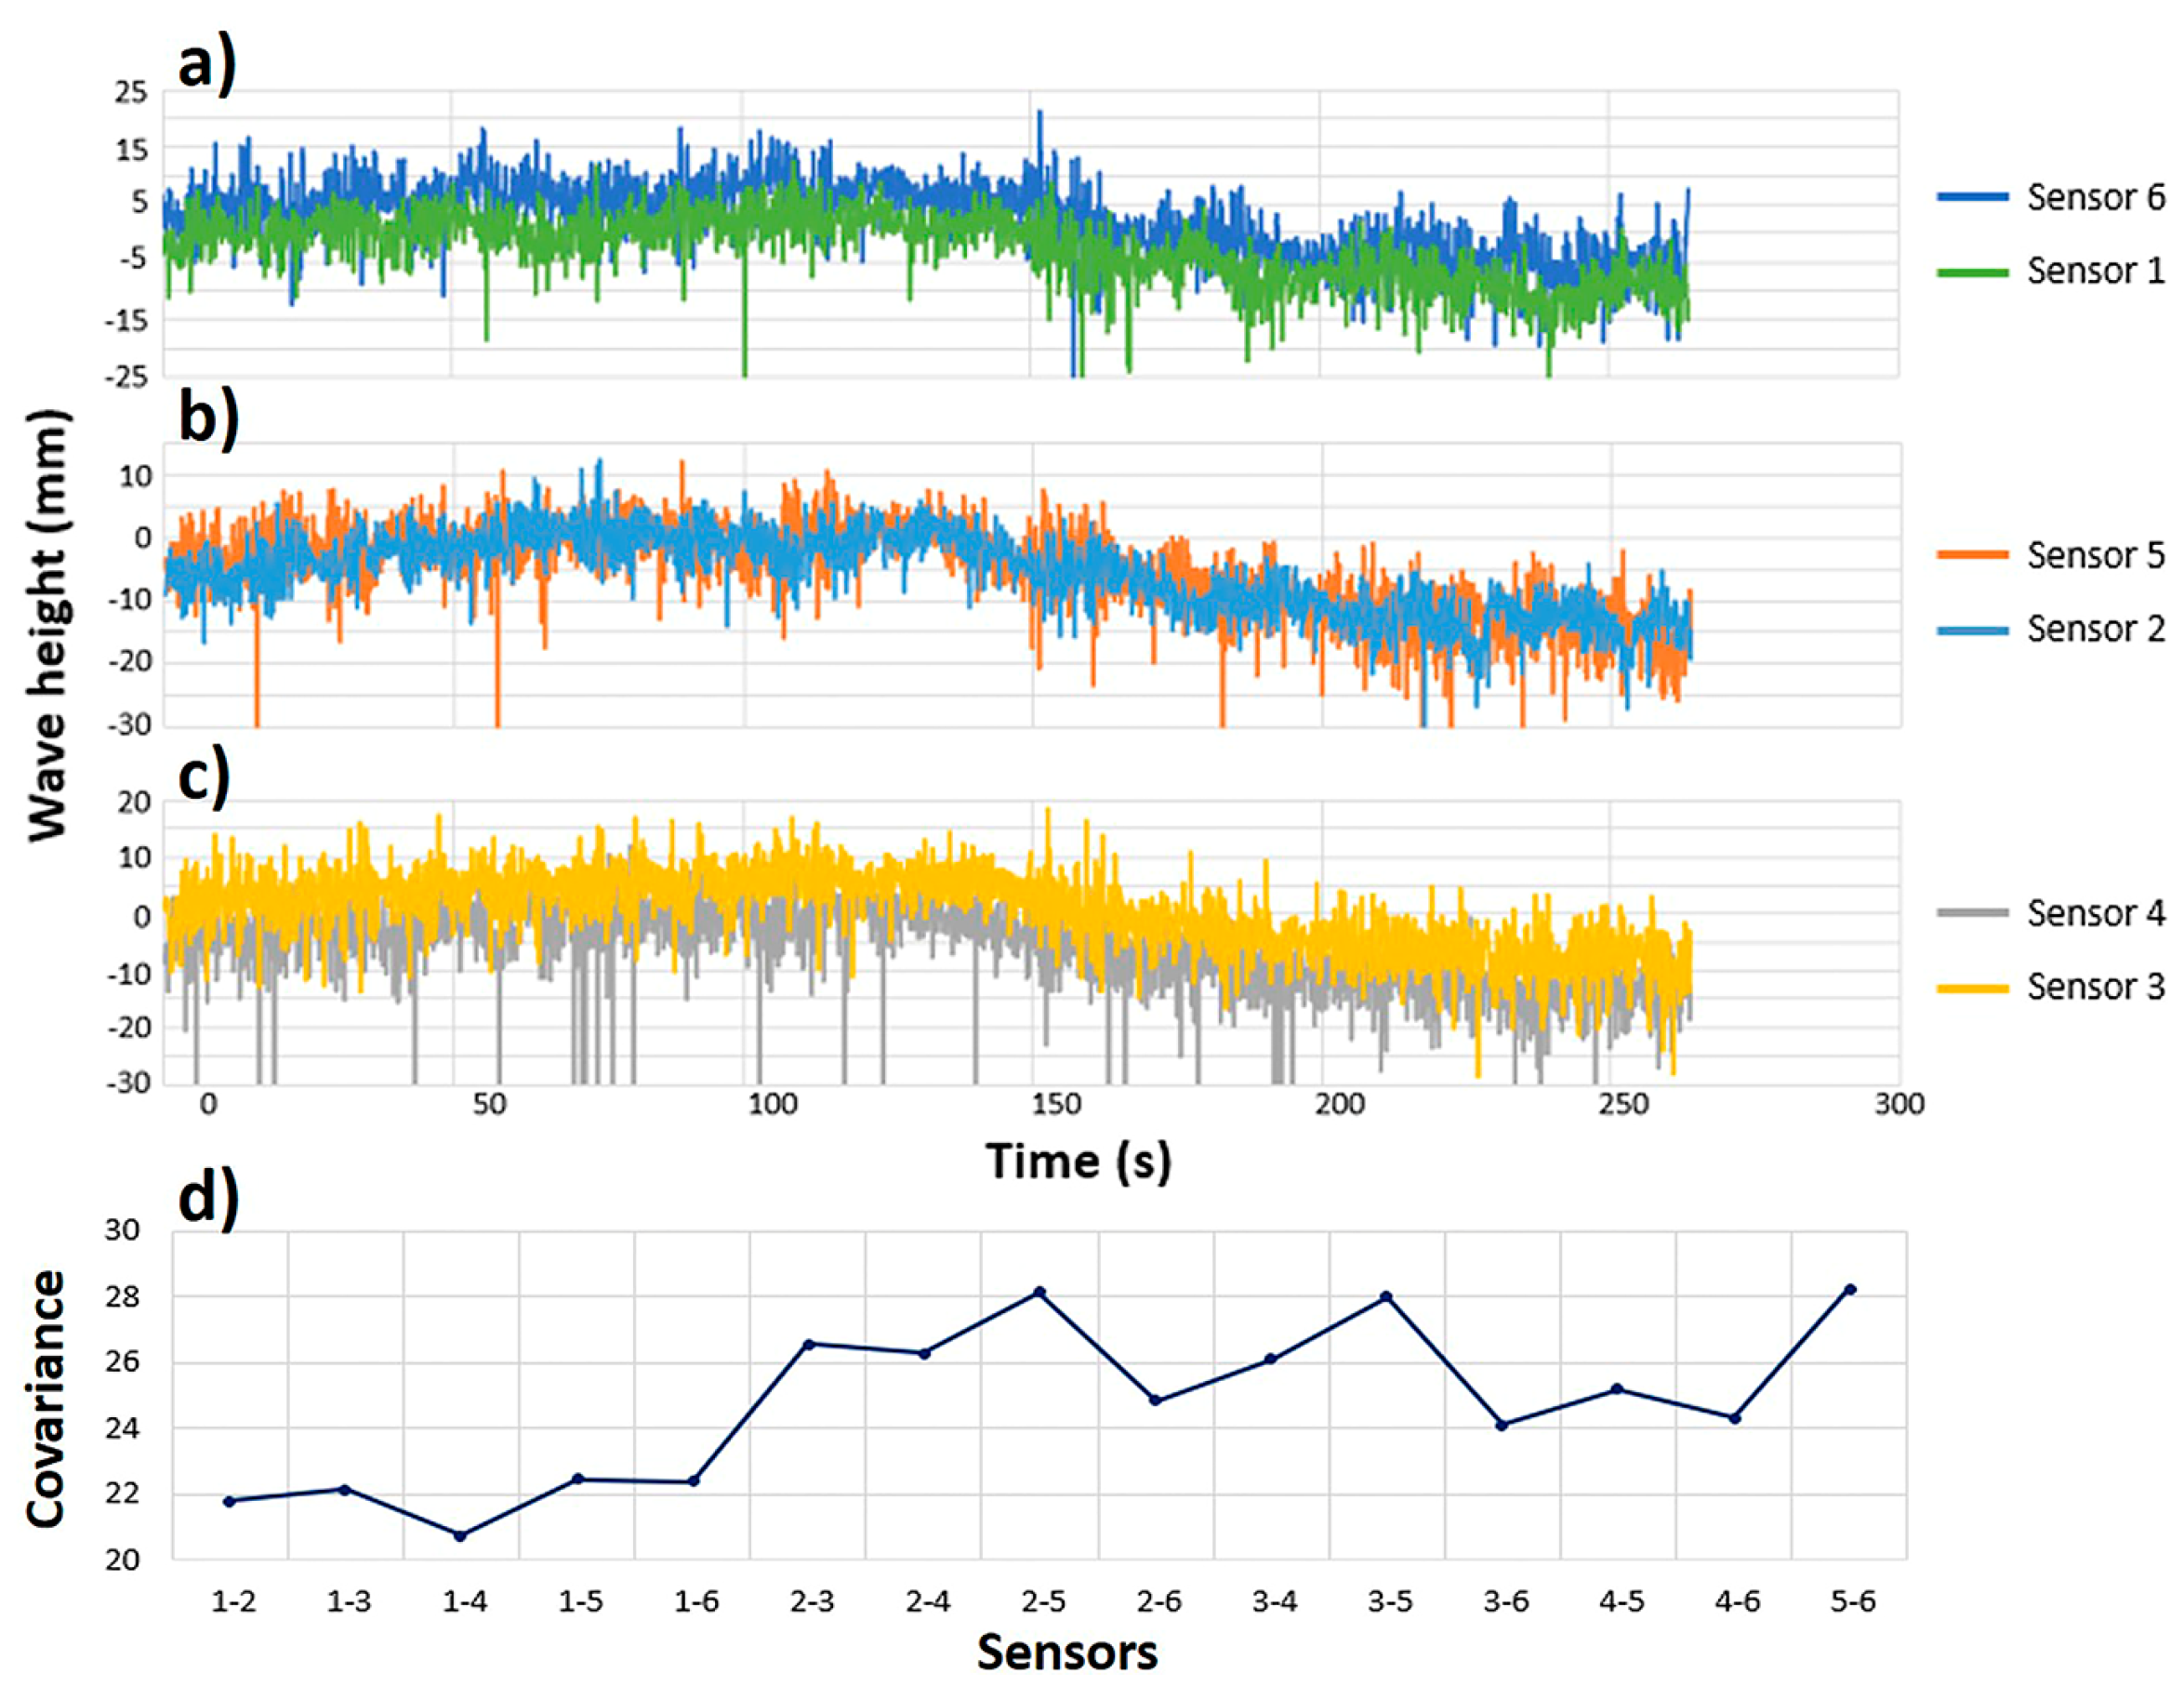
Task: Click the 4-6 sensor pair axis label
Action: point(1737,1602)
